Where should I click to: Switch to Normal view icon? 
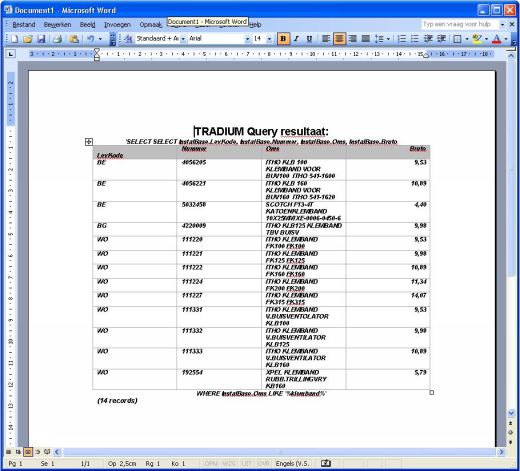pyautogui.click(x=9, y=452)
